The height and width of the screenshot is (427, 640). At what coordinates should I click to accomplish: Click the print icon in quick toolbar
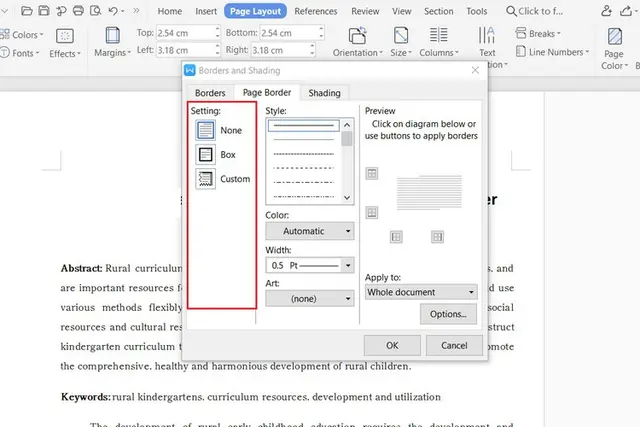(78, 11)
